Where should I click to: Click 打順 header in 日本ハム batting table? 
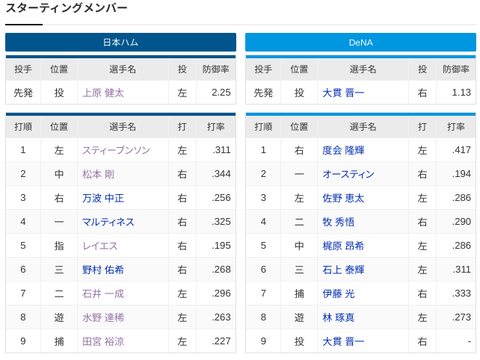[23, 127]
